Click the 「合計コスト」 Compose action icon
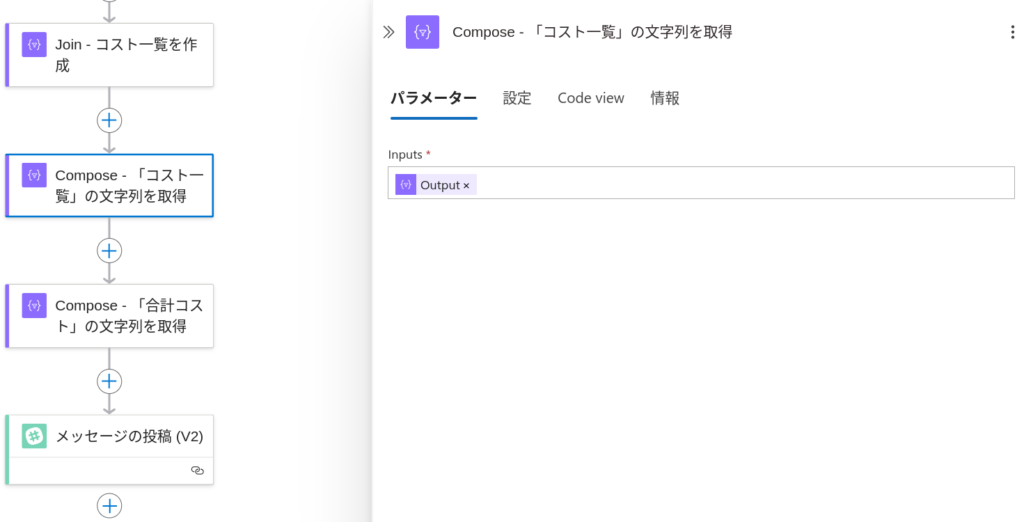Screen dimensions: 1024x522 (34, 305)
